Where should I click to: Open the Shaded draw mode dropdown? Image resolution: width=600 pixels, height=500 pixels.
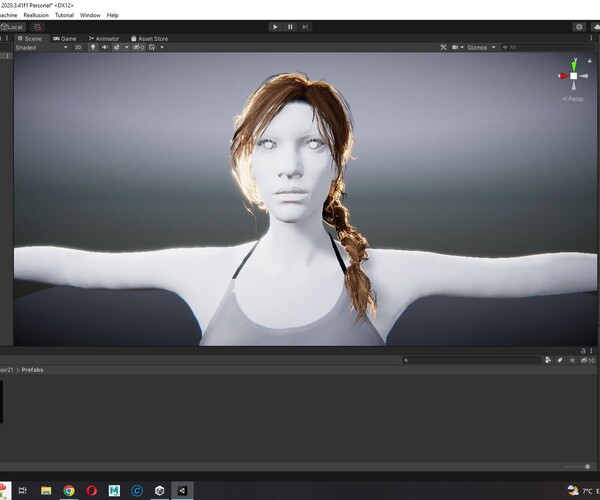point(41,47)
